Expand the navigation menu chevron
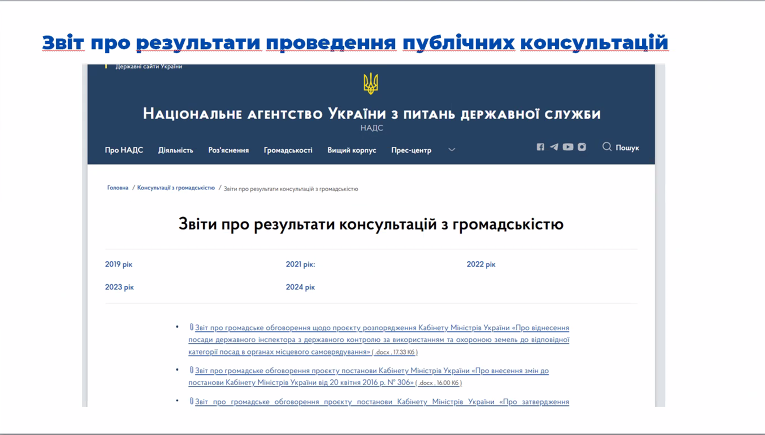 click(452, 150)
